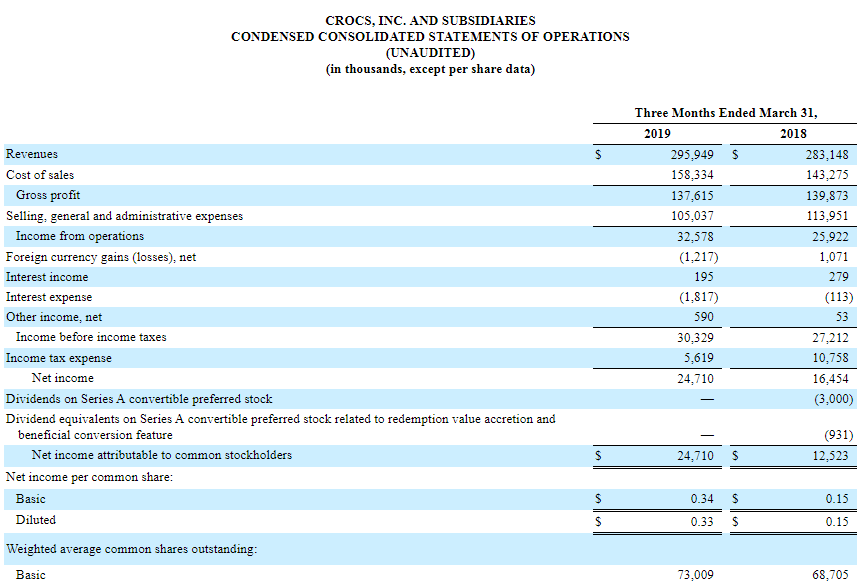The height and width of the screenshot is (585, 862).
Task: Click the 'in thousands, except per share data' note
Action: (x=430, y=69)
